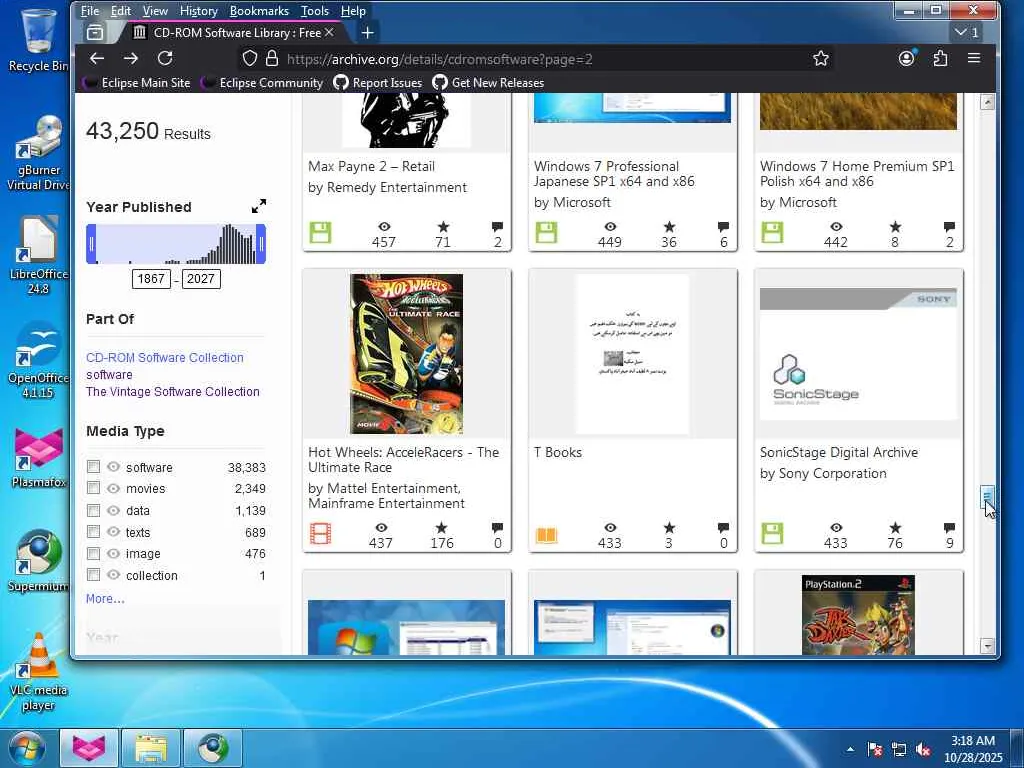Click the Windows Start button
1024x768 pixels.
point(26,748)
